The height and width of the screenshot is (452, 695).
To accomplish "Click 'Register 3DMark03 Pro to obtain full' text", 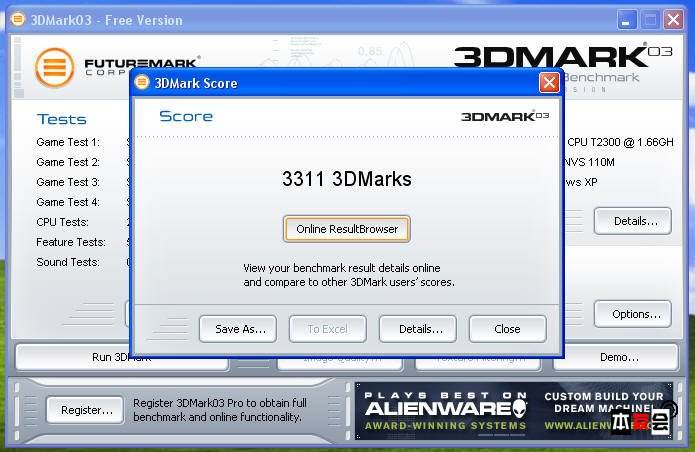I will pos(220,403).
